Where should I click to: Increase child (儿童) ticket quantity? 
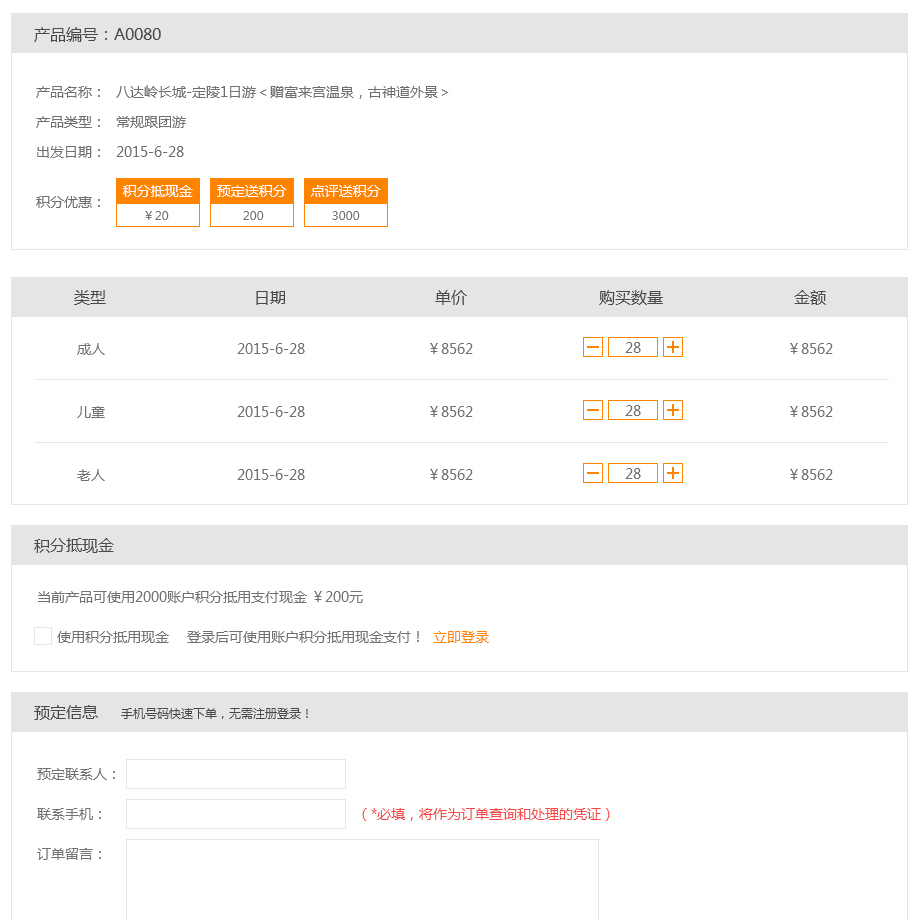pyautogui.click(x=673, y=410)
